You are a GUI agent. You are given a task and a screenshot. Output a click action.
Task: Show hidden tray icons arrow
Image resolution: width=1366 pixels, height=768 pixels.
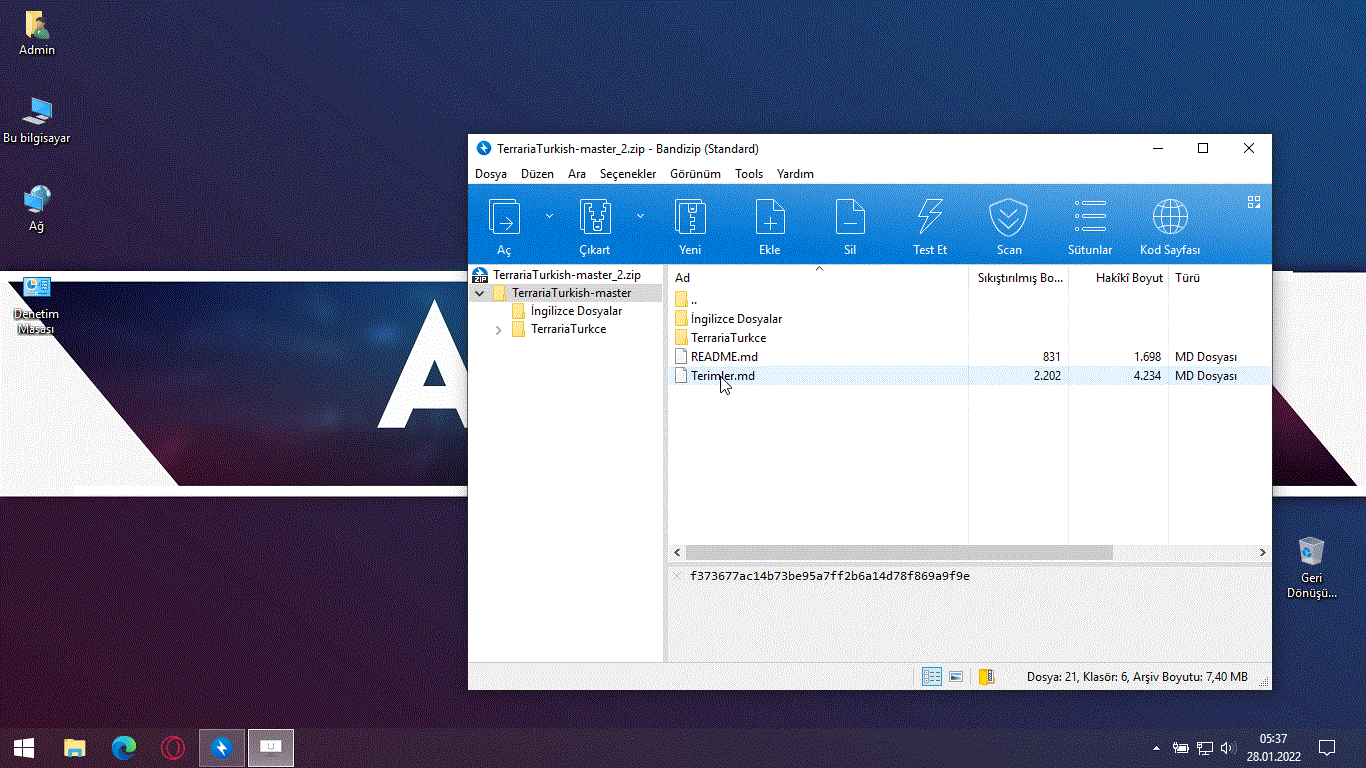pyautogui.click(x=1157, y=747)
